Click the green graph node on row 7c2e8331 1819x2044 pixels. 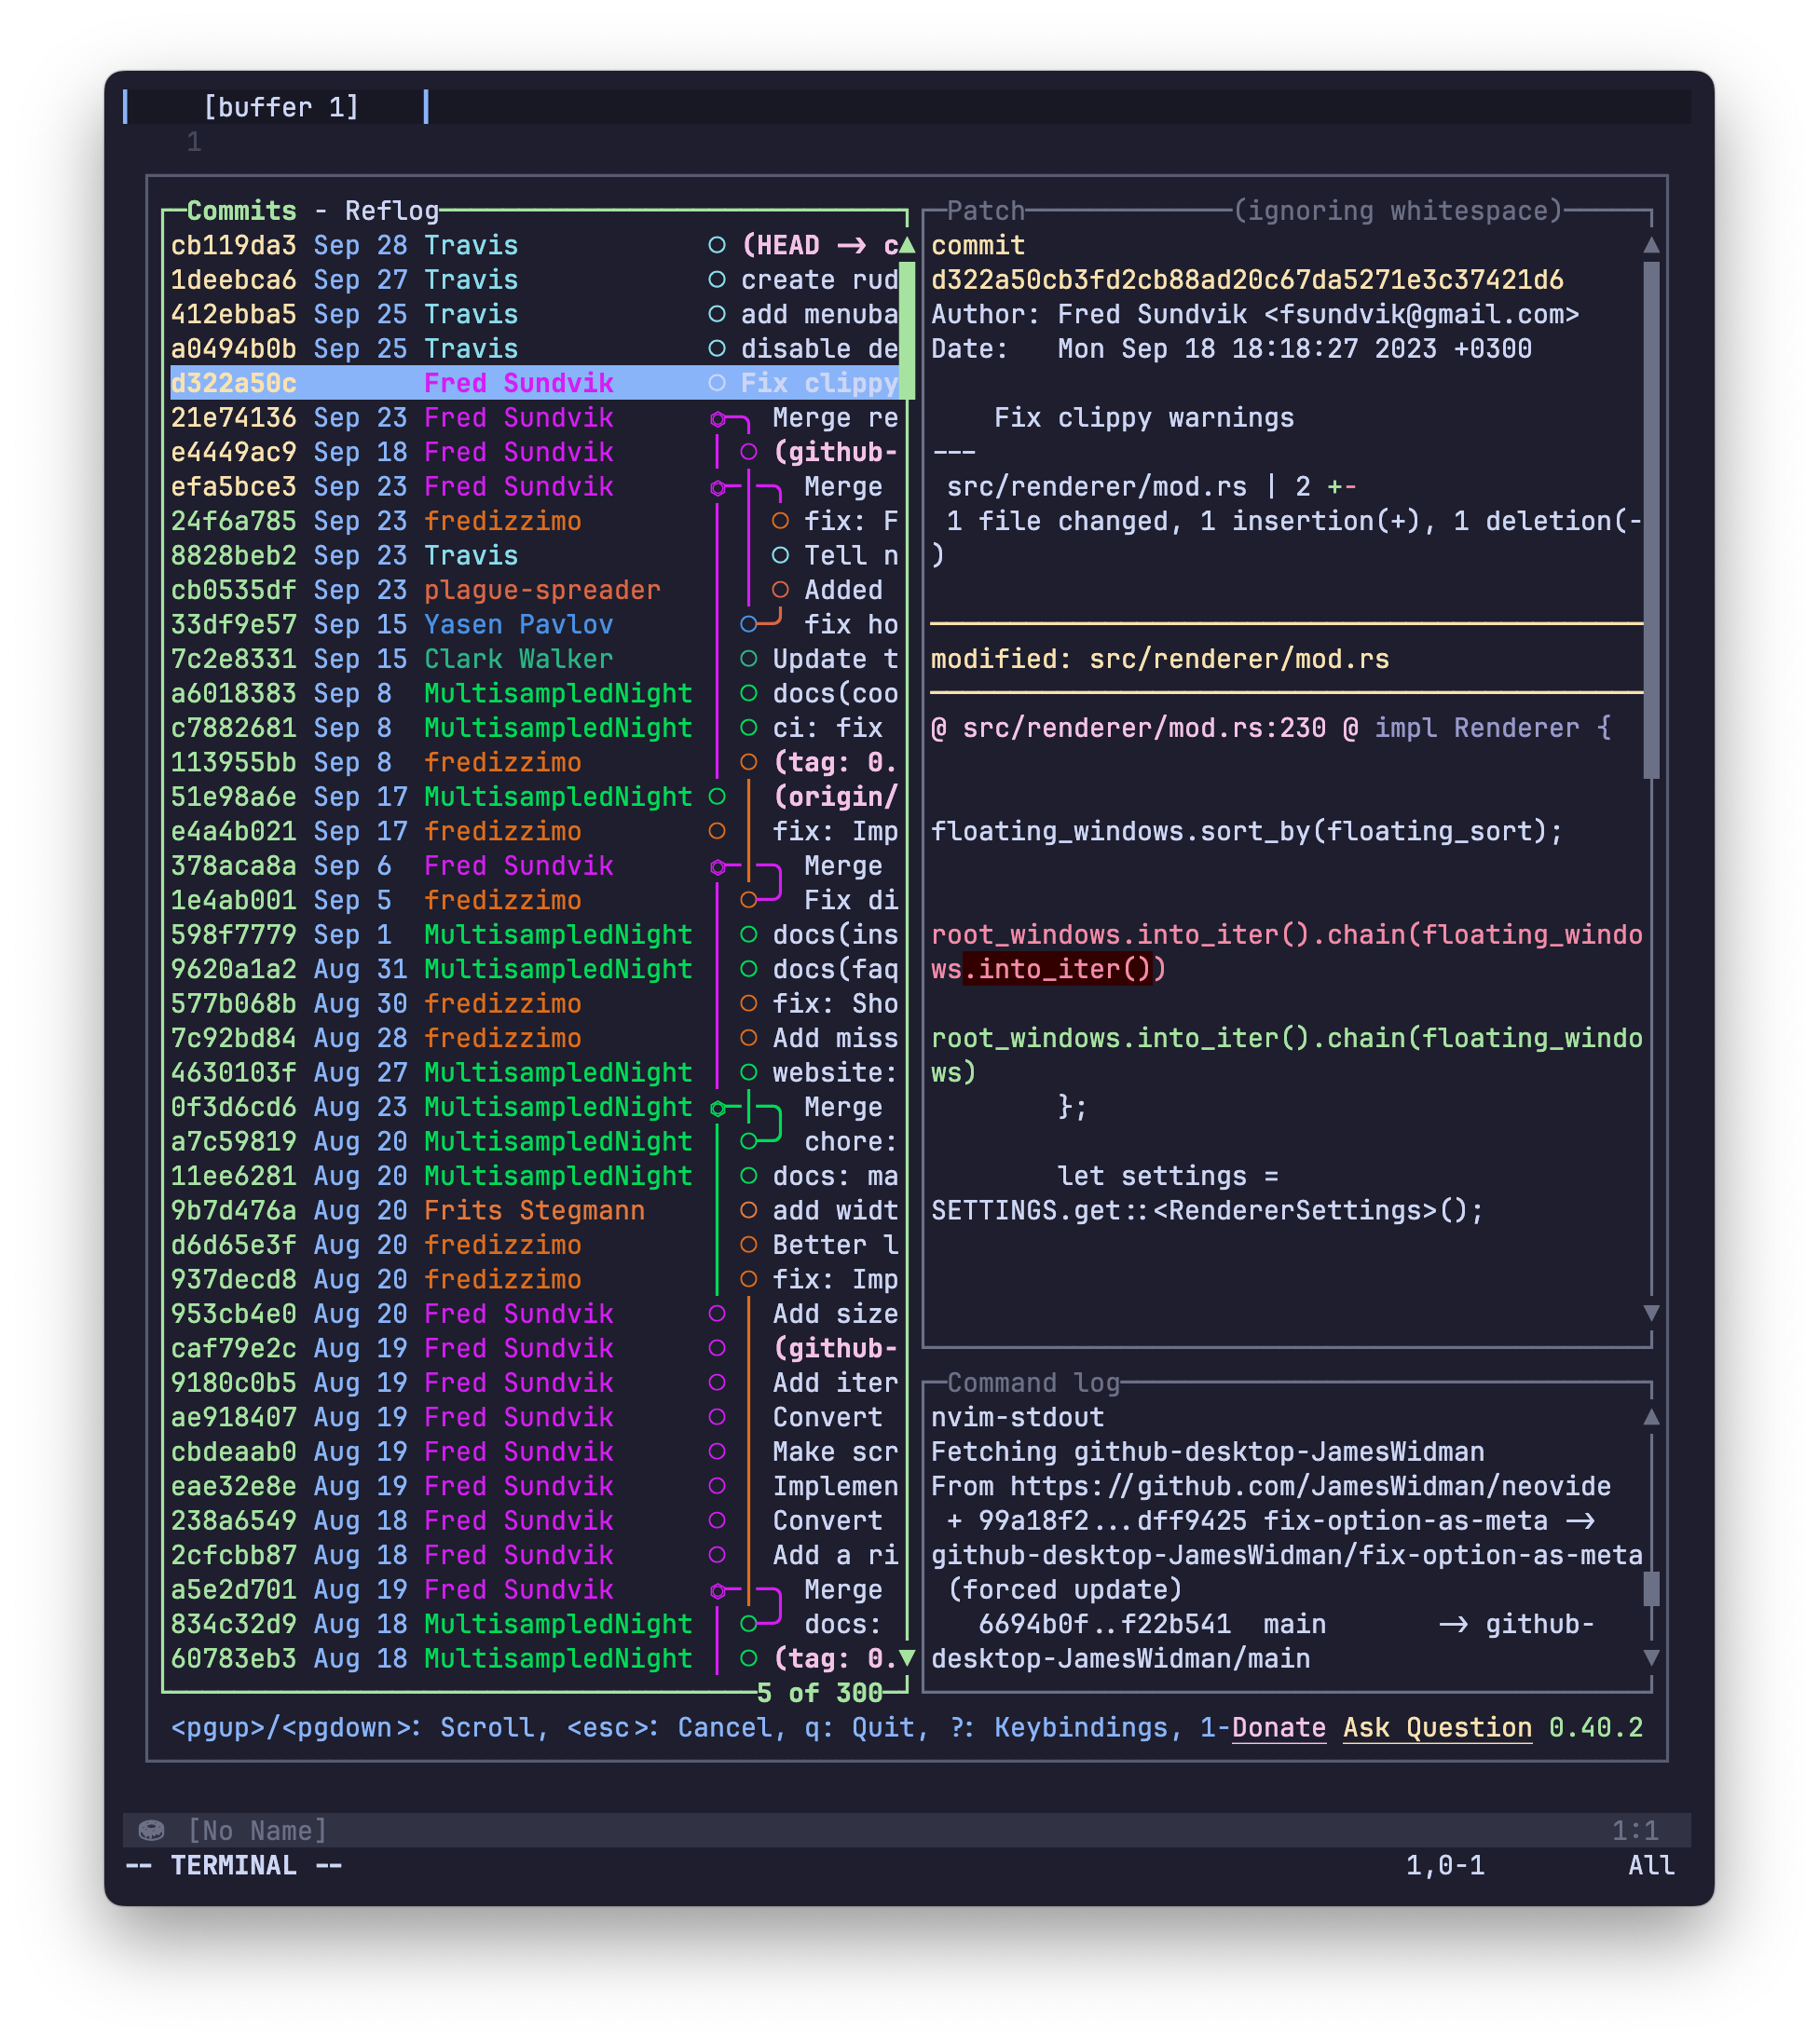(748, 659)
